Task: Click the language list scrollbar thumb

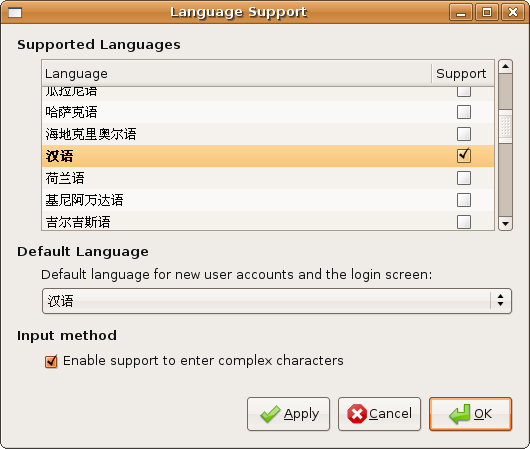Action: pos(505,126)
